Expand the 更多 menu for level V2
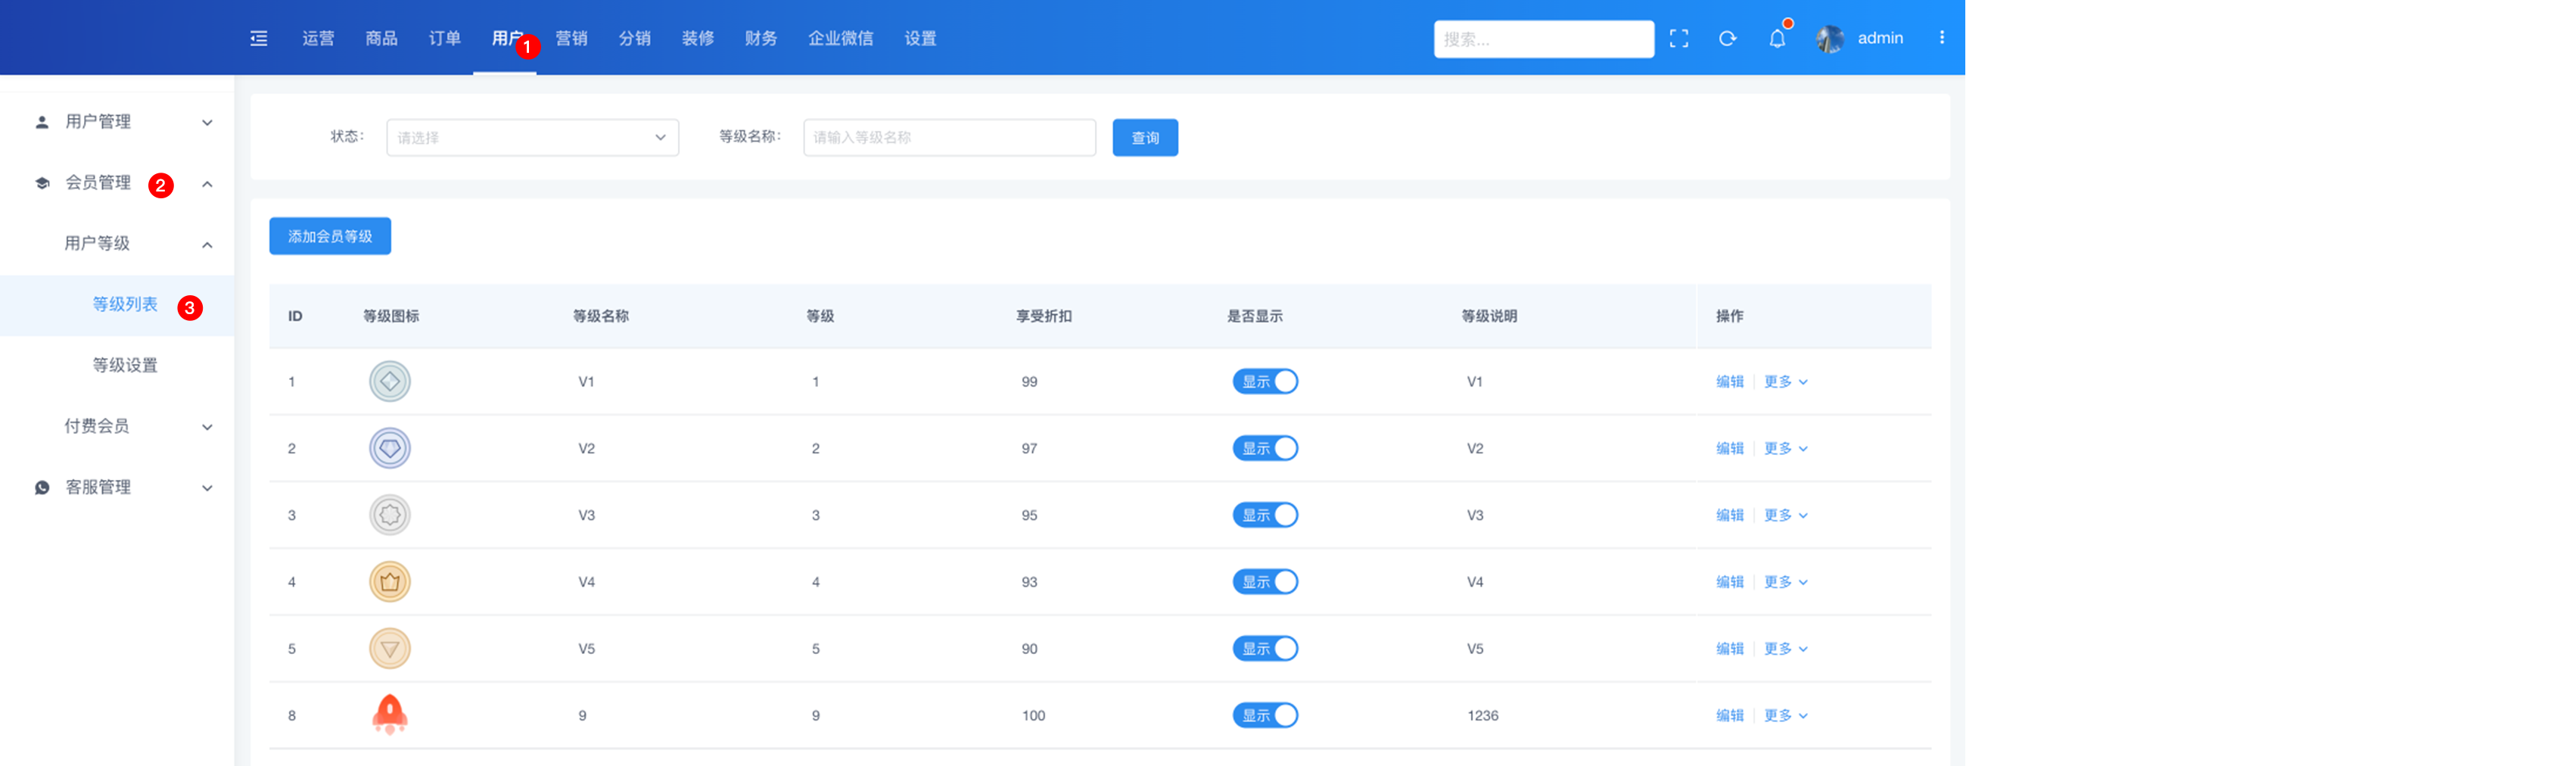The width and height of the screenshot is (2576, 766). point(1785,448)
